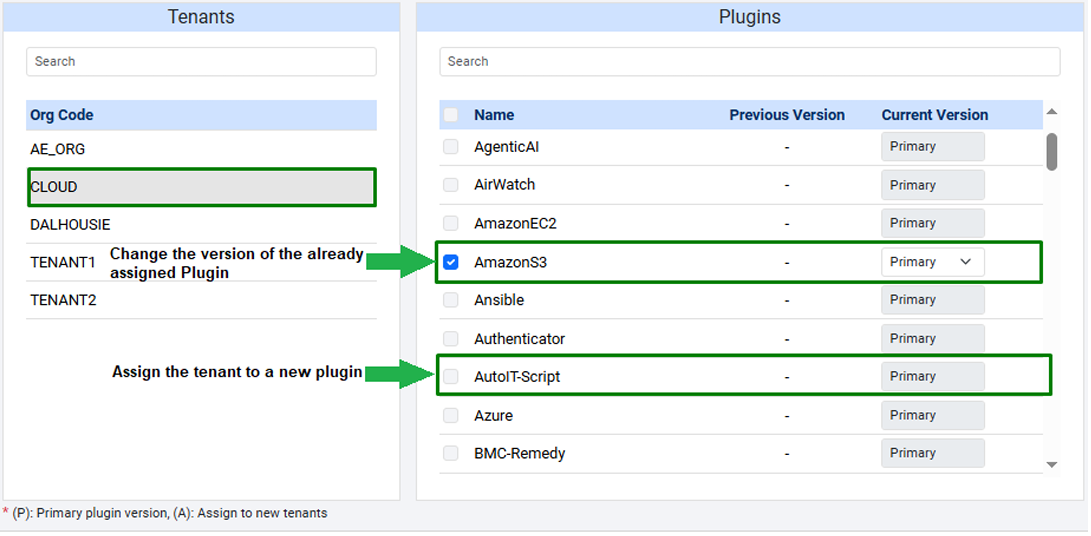Click the Name column header
Screen dimensions: 1091x536
click(494, 115)
